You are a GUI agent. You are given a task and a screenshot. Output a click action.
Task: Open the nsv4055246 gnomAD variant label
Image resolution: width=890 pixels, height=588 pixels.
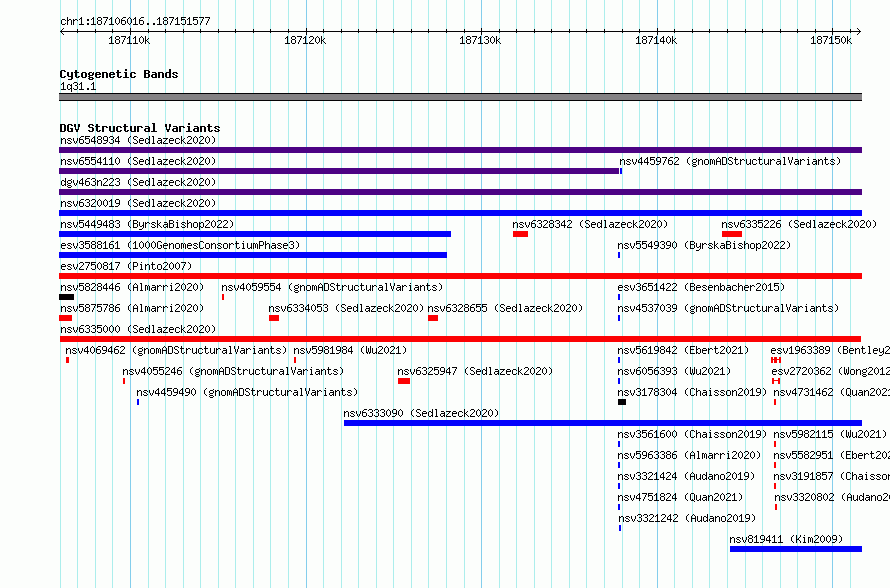[x=233, y=371]
